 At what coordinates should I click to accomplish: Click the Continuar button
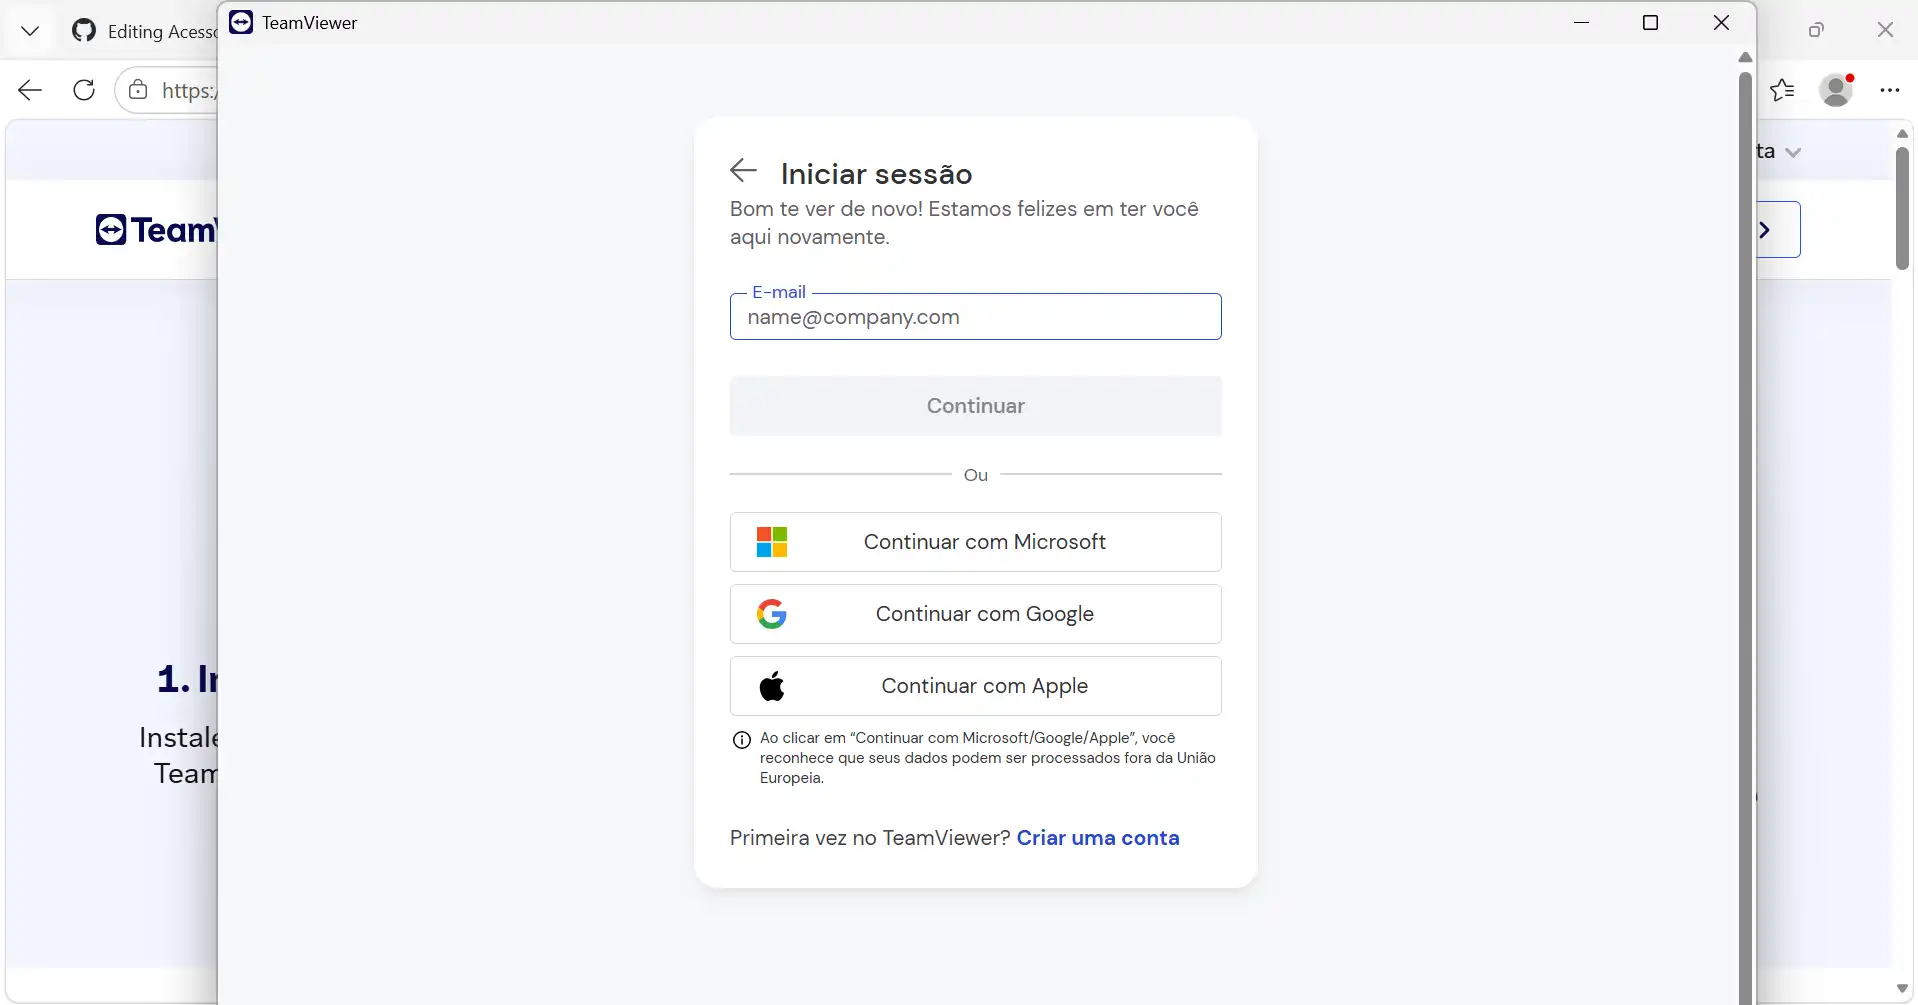[976, 406]
